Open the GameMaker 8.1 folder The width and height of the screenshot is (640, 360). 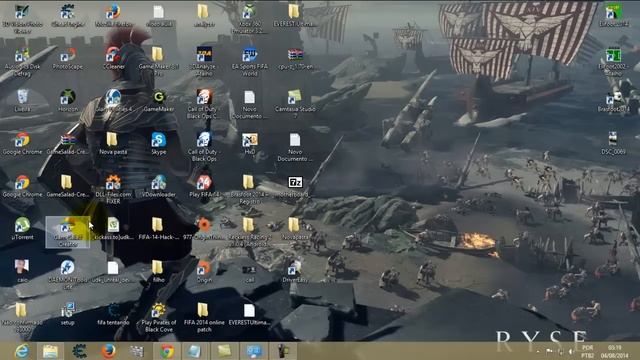159,61
